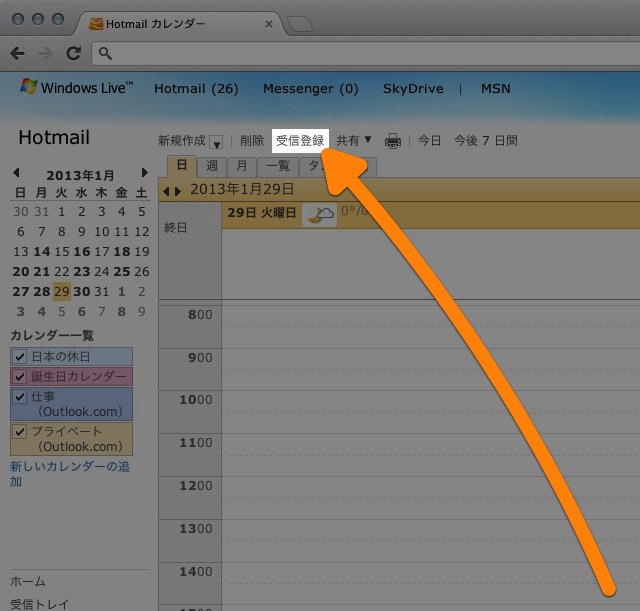Go to previous day beside 2013年1月29日
The height and width of the screenshot is (611, 640).
166,191
